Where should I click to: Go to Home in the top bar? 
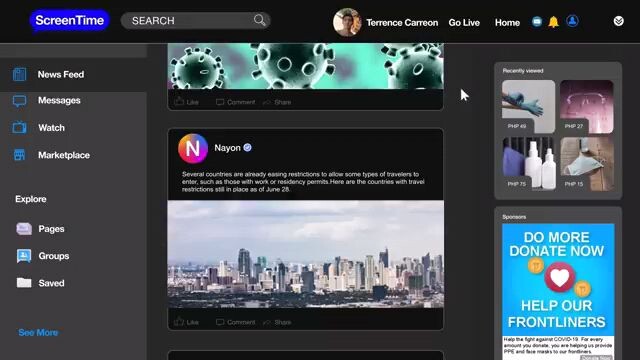tap(507, 22)
